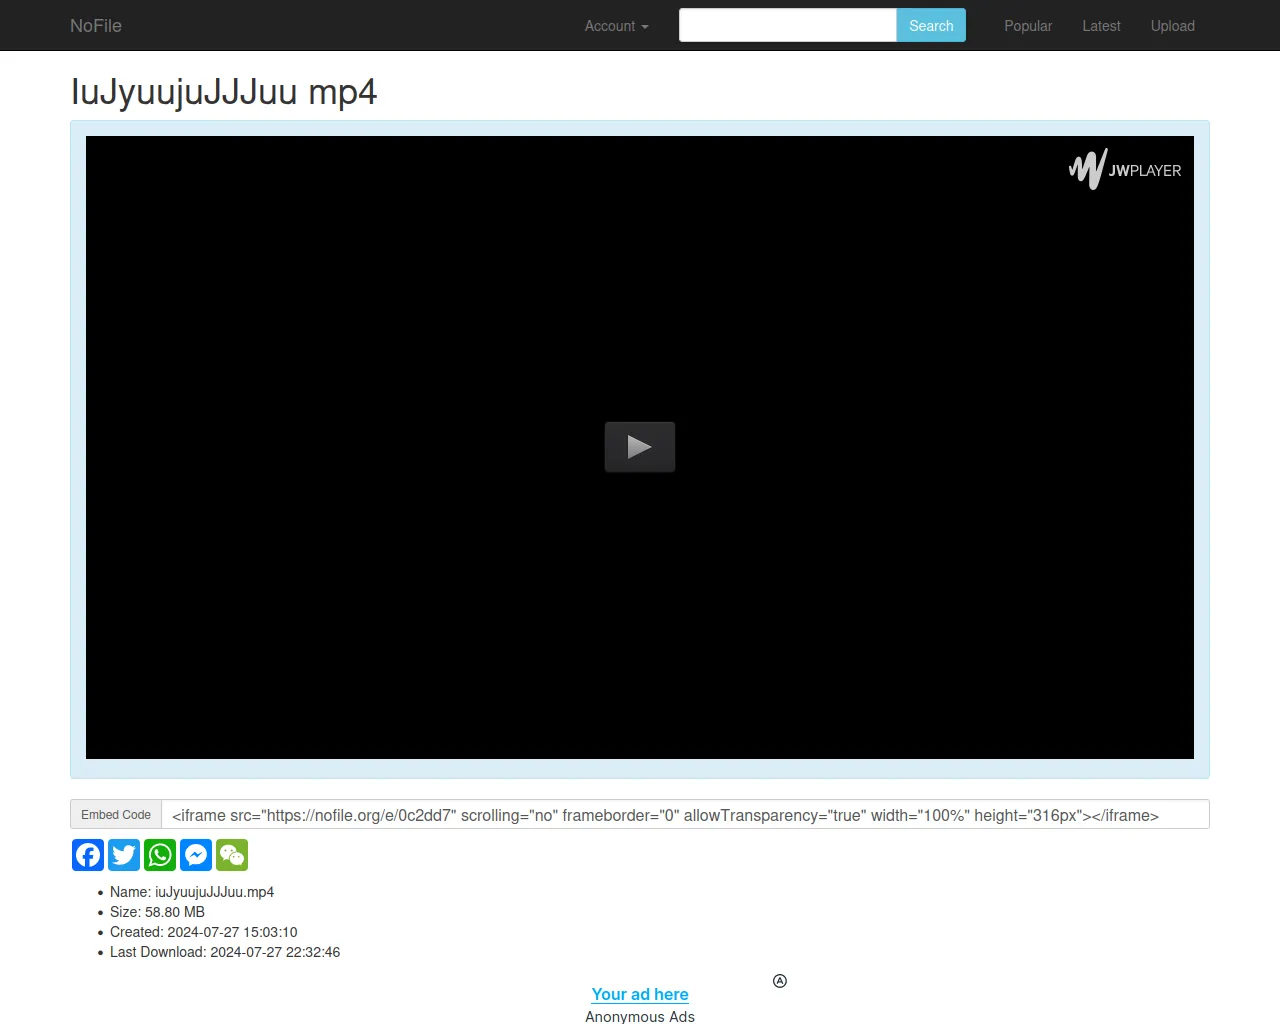Go to the NoFile home link
The image size is (1280, 1024).
96,26
